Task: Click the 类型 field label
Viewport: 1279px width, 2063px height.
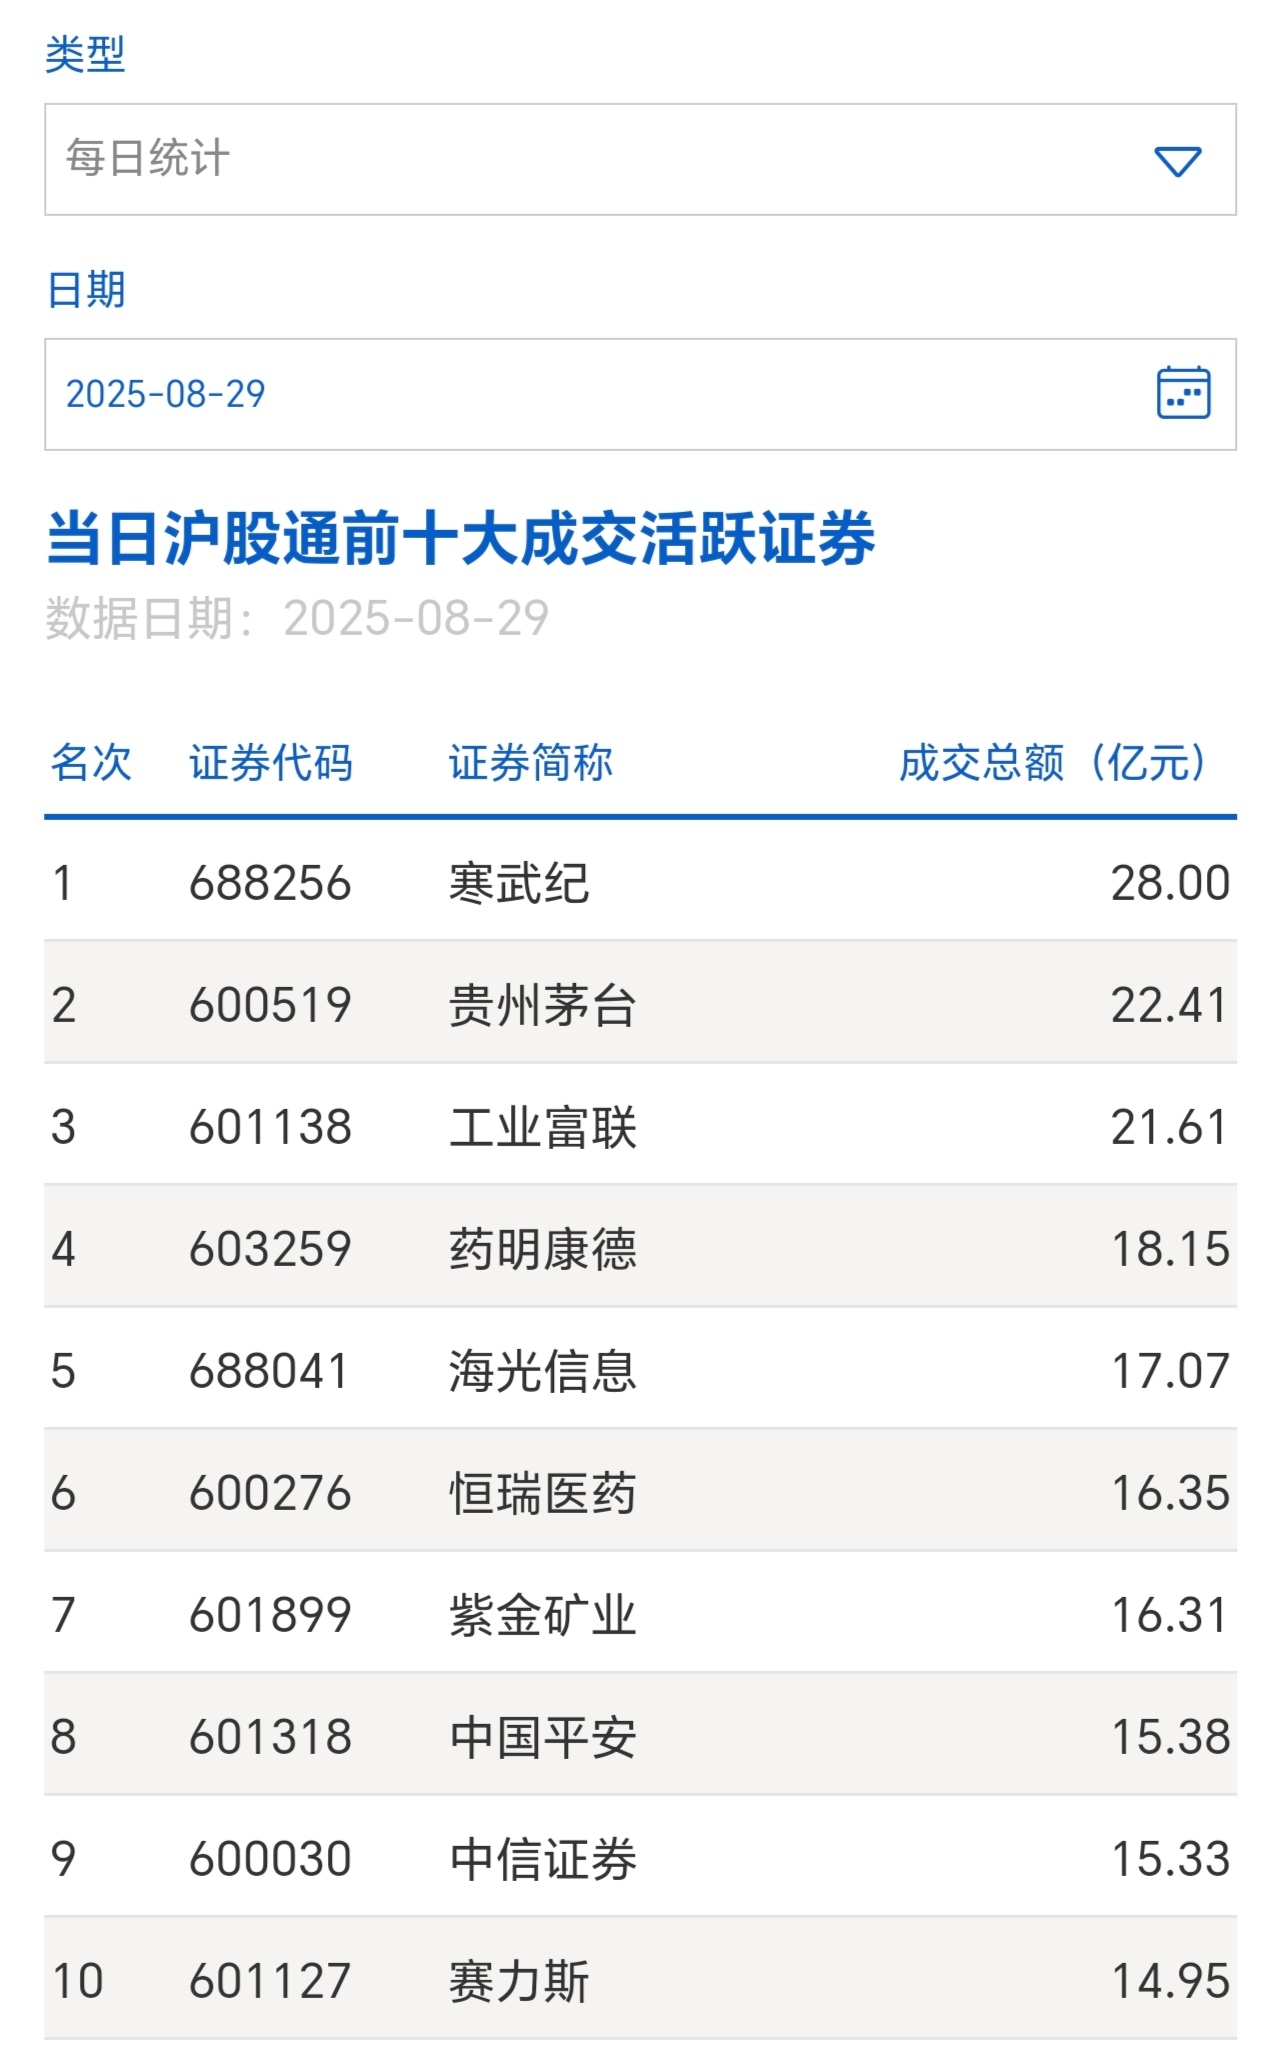Action: [x=85, y=54]
